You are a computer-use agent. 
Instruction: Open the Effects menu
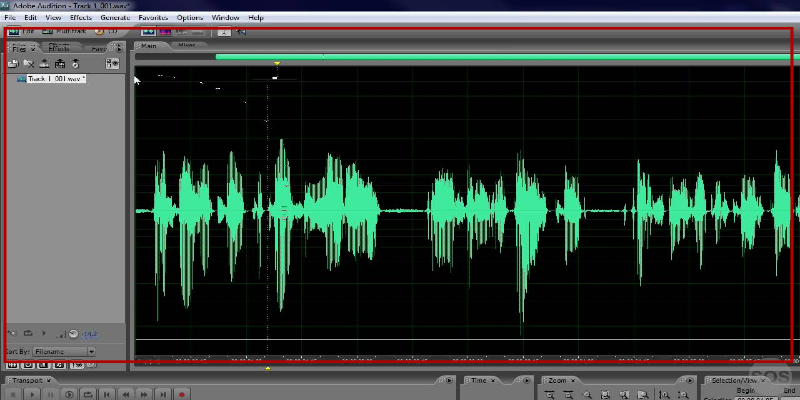pos(81,17)
